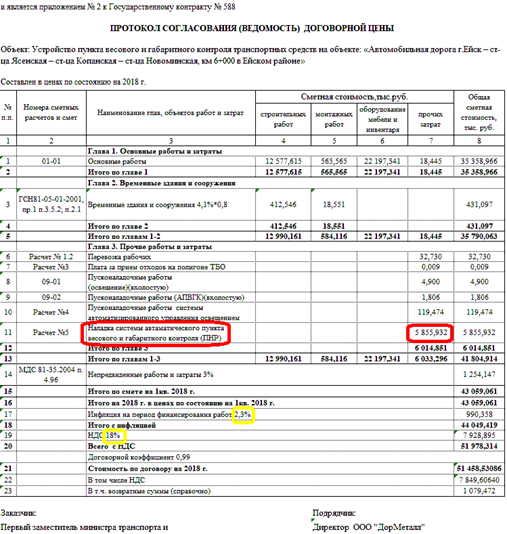Image resolution: width=507 pixels, height=534 pixels.
Task: Click the value '51 978,314'
Action: click(x=479, y=446)
